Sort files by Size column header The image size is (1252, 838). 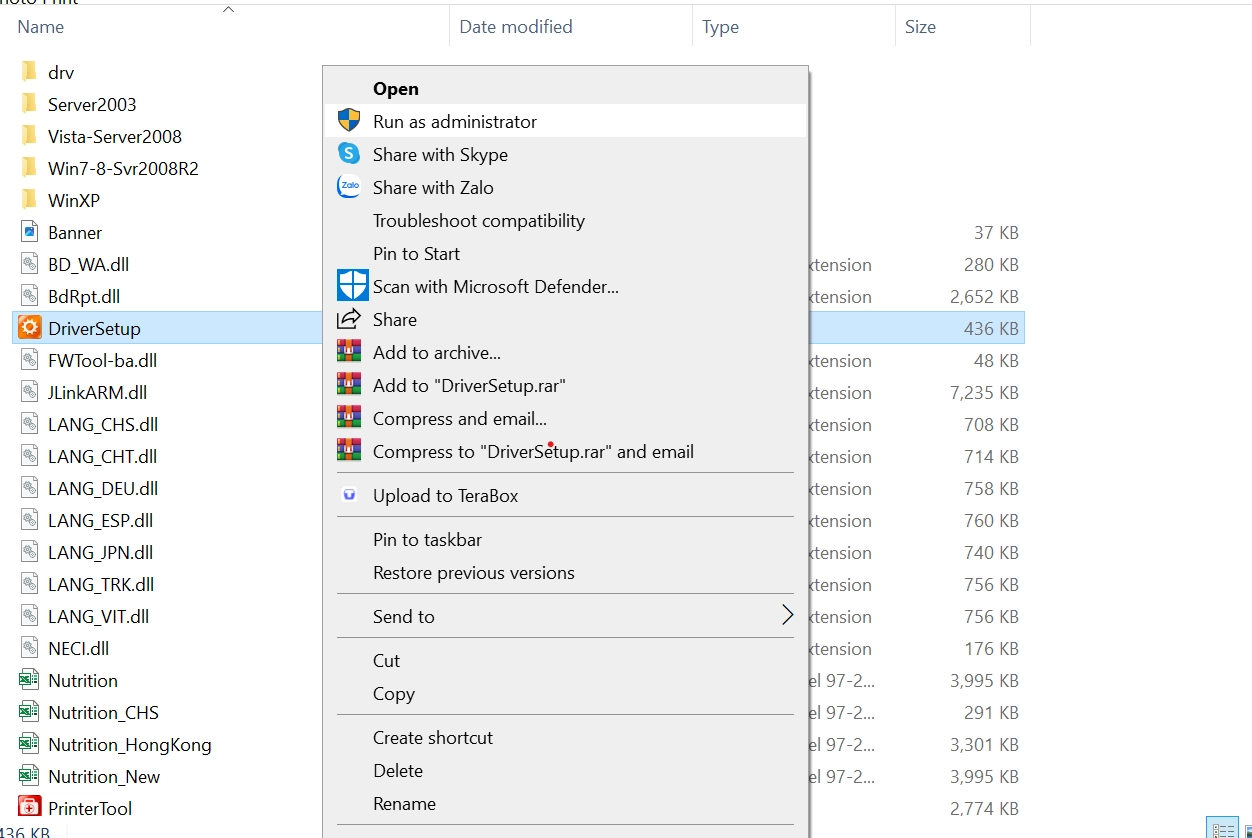pos(920,27)
